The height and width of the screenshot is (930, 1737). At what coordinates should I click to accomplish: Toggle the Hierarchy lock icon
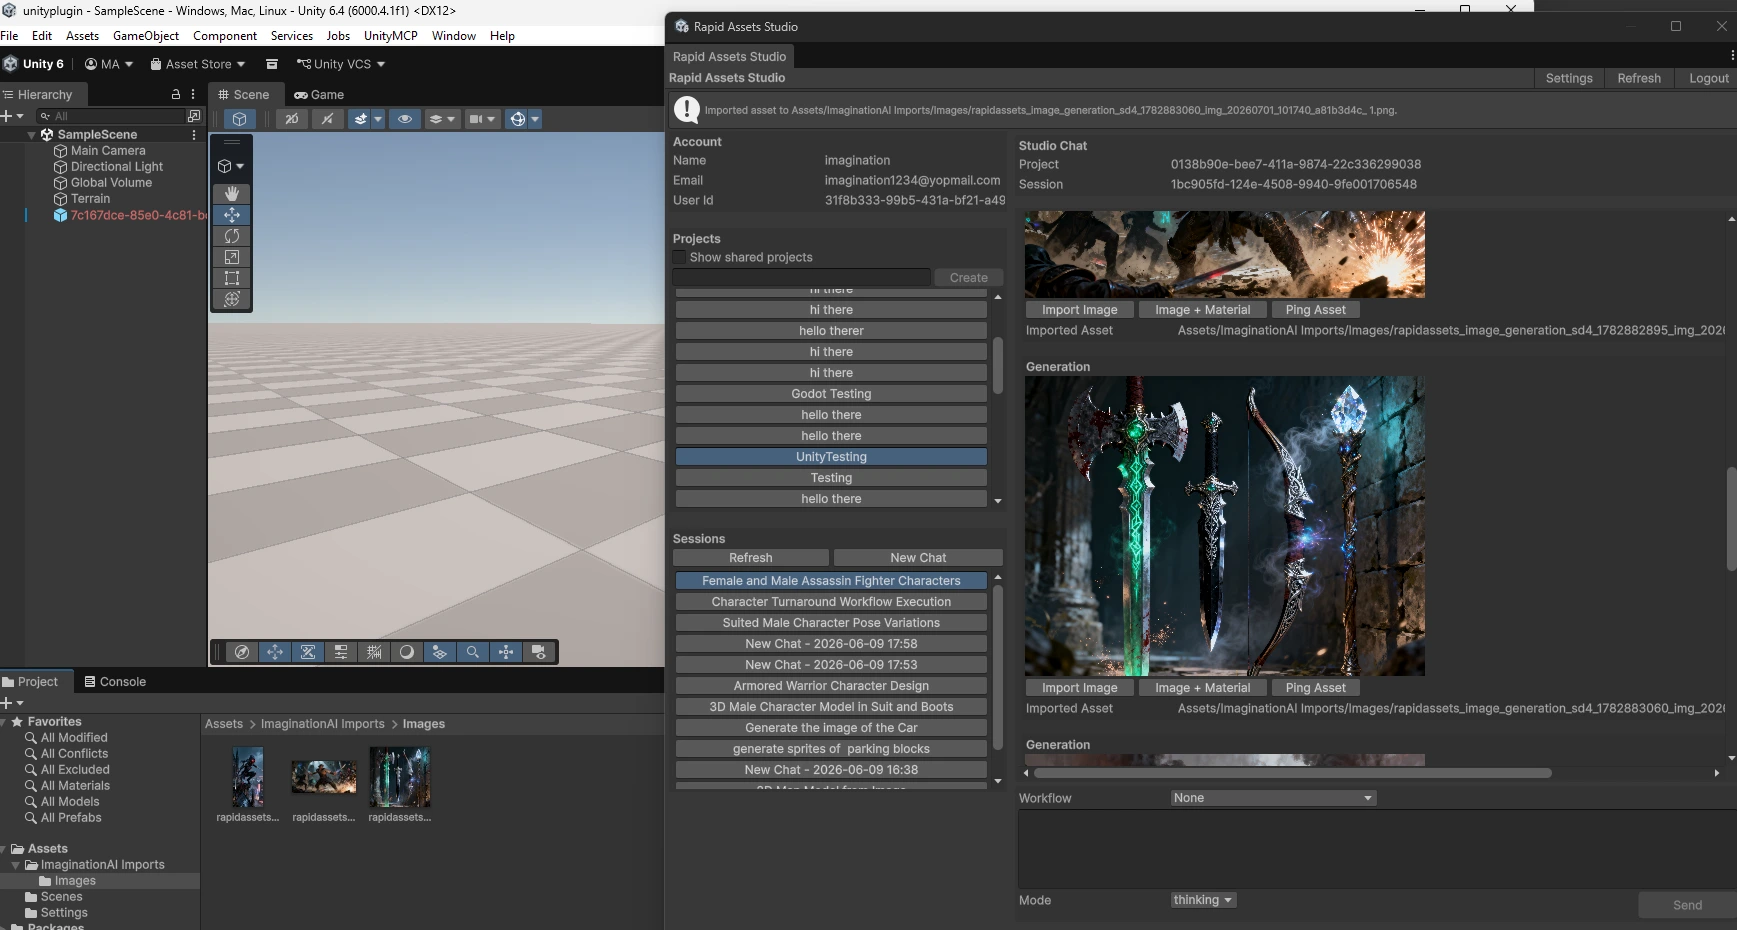[x=176, y=94]
